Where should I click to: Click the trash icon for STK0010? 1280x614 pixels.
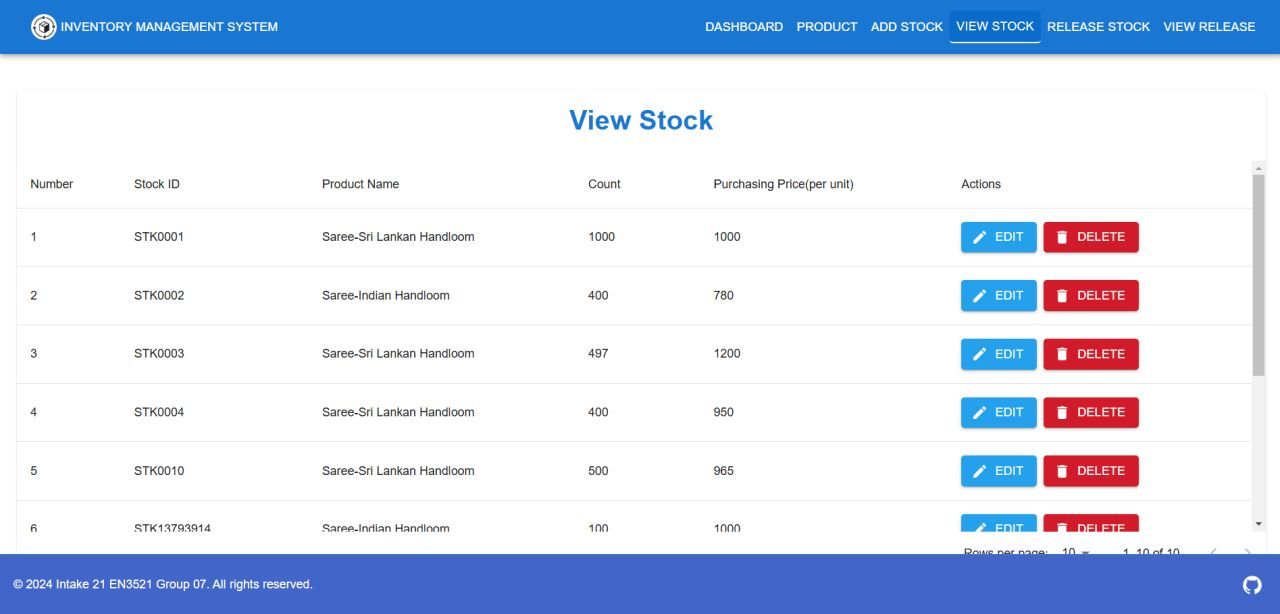tap(1063, 470)
